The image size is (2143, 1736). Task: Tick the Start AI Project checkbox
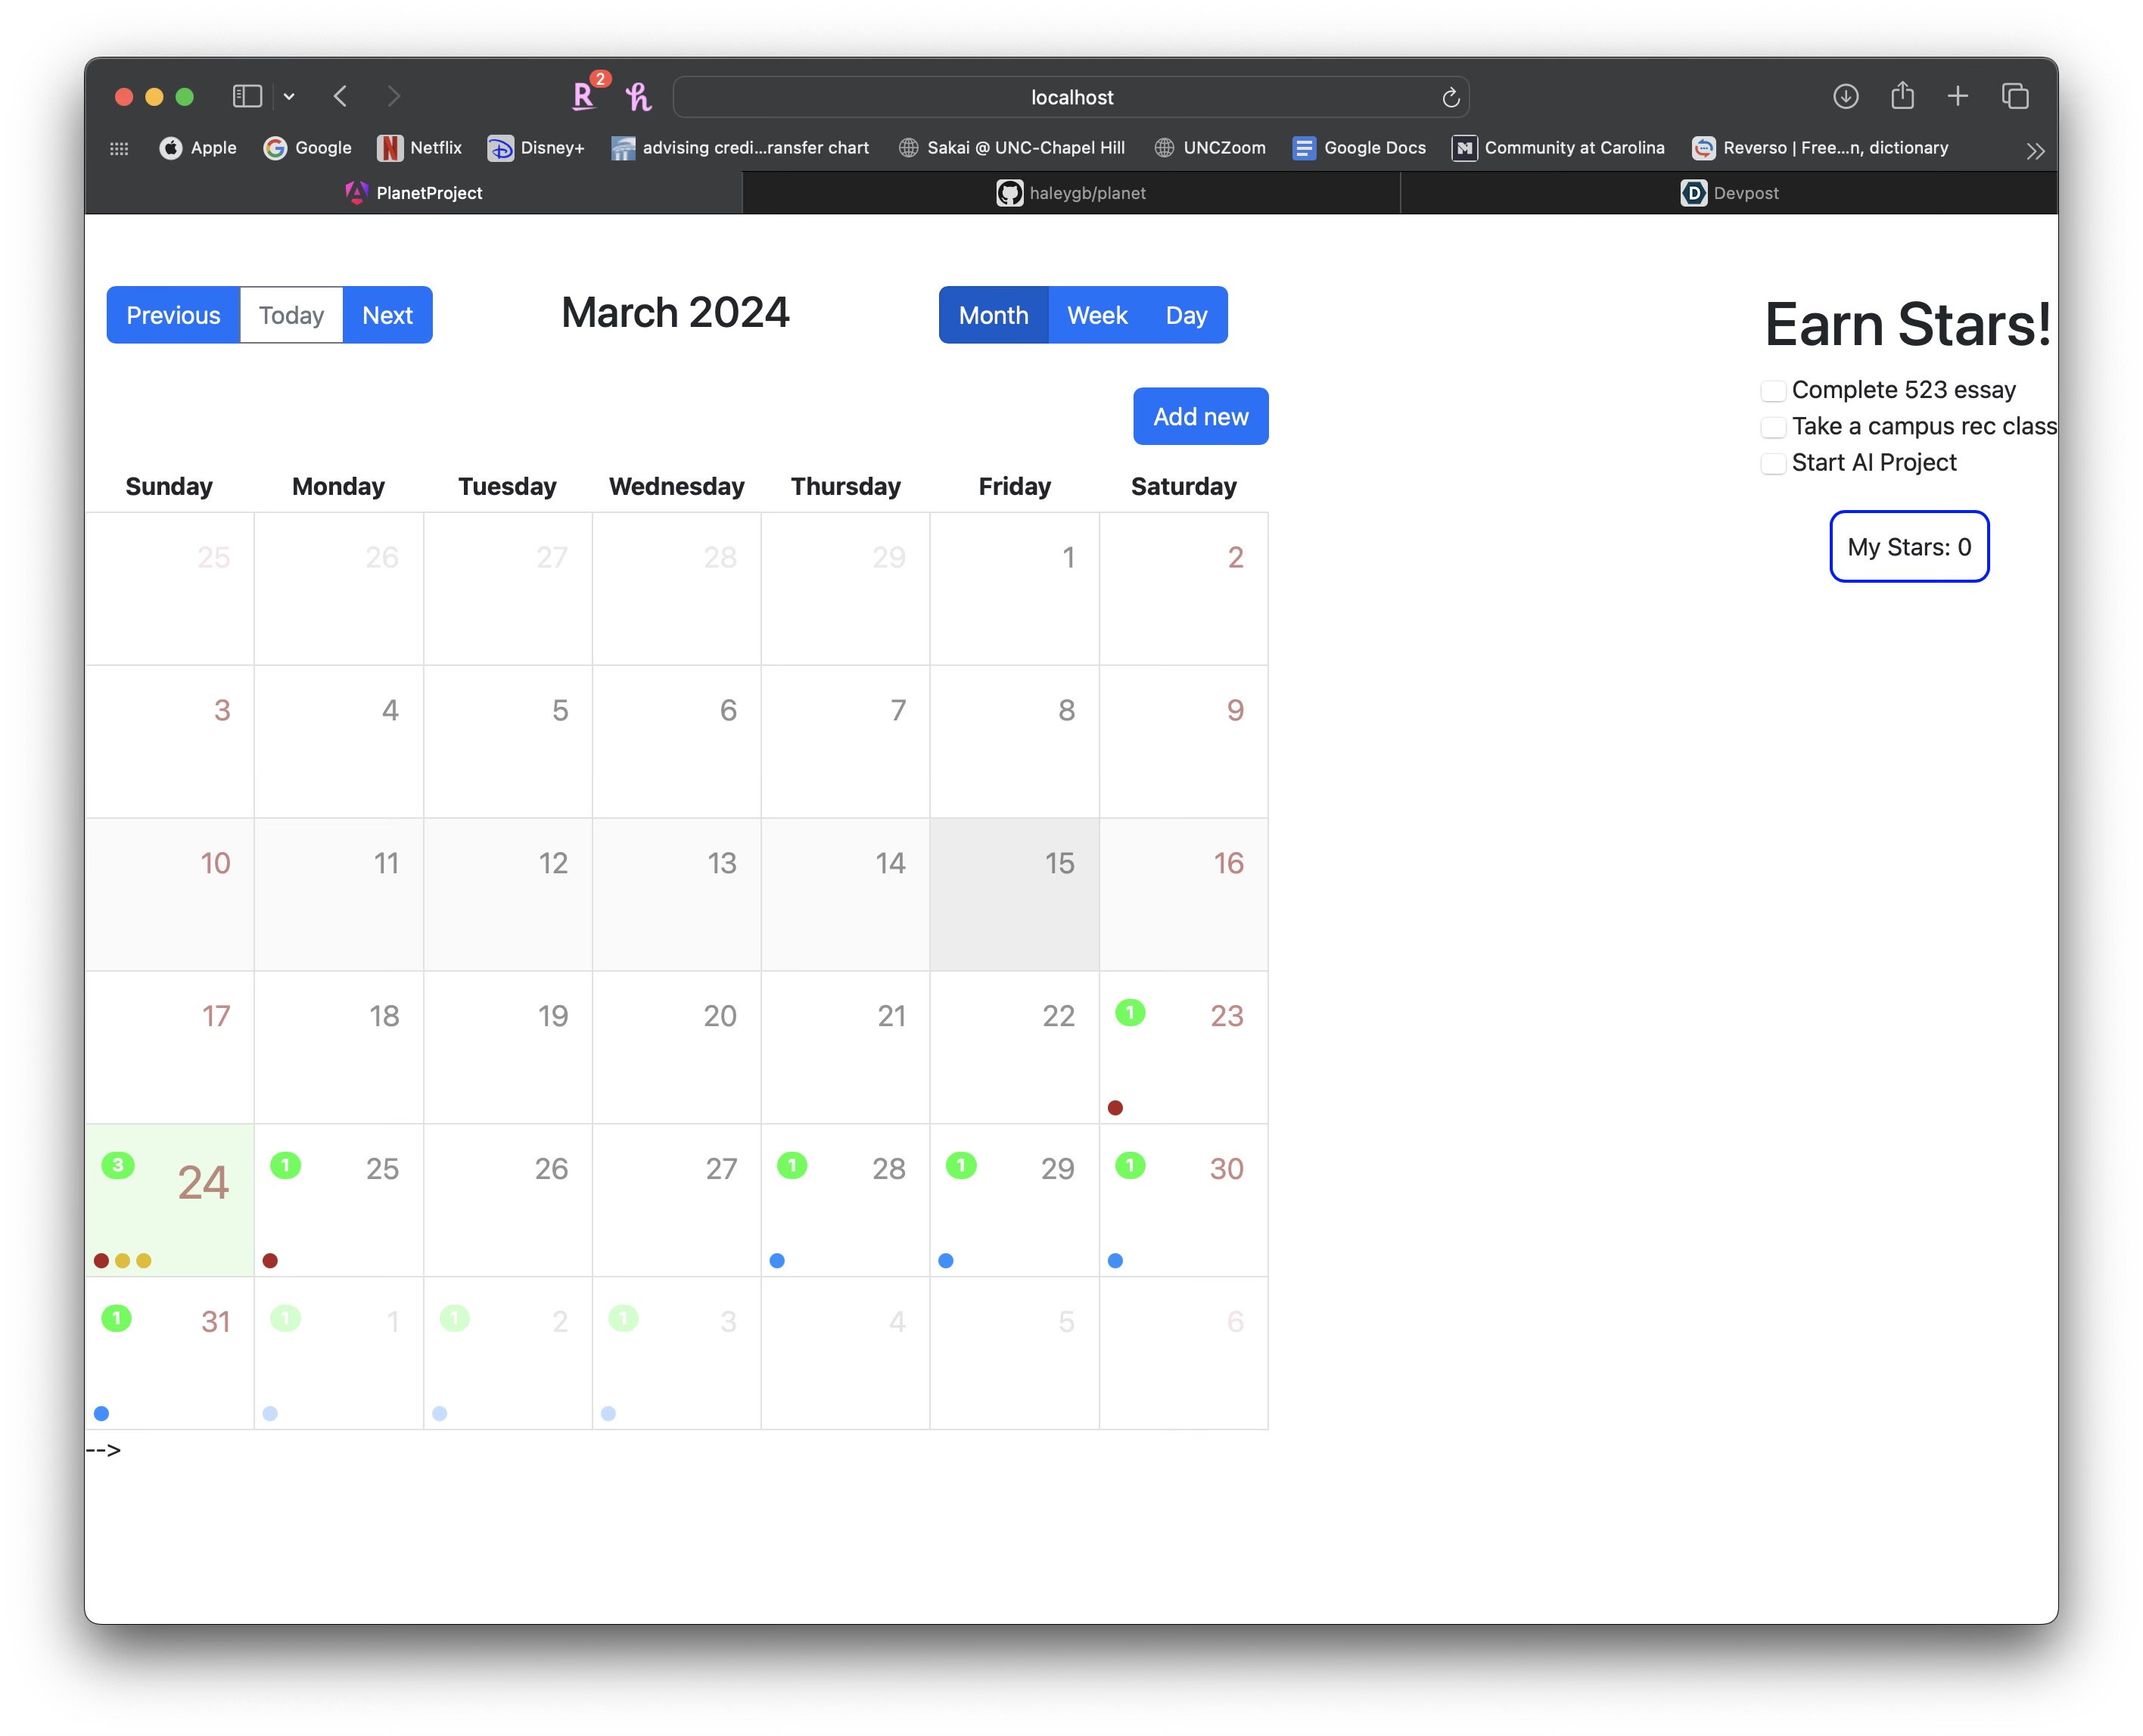[1772, 463]
